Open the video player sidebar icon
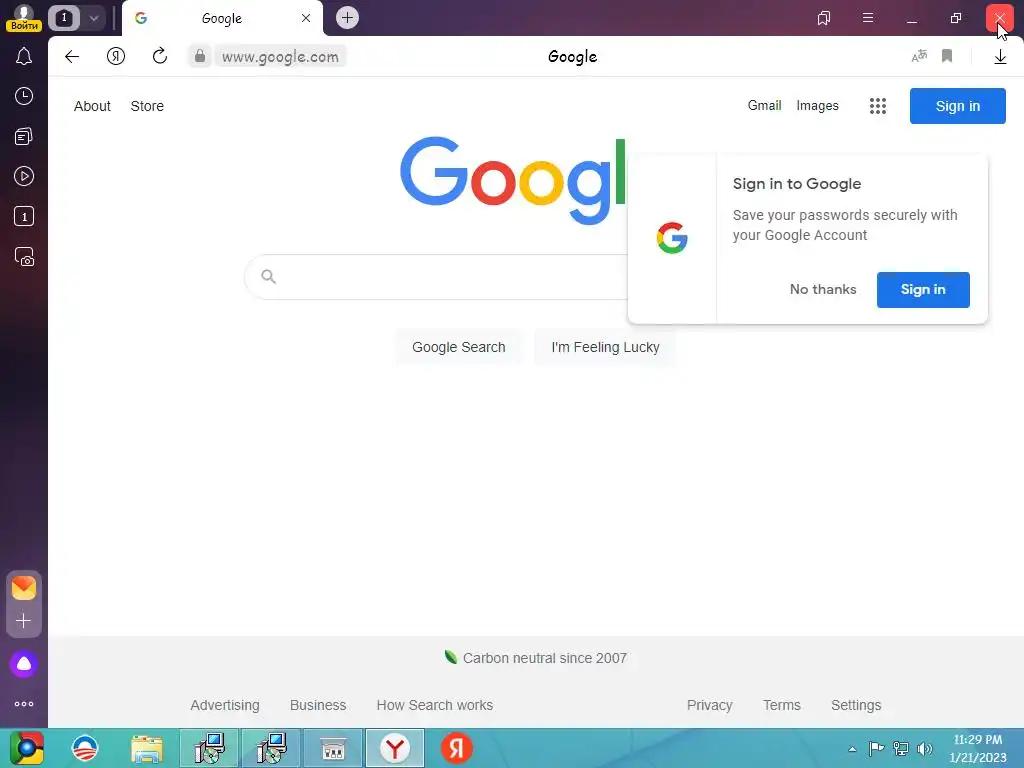 point(24,176)
